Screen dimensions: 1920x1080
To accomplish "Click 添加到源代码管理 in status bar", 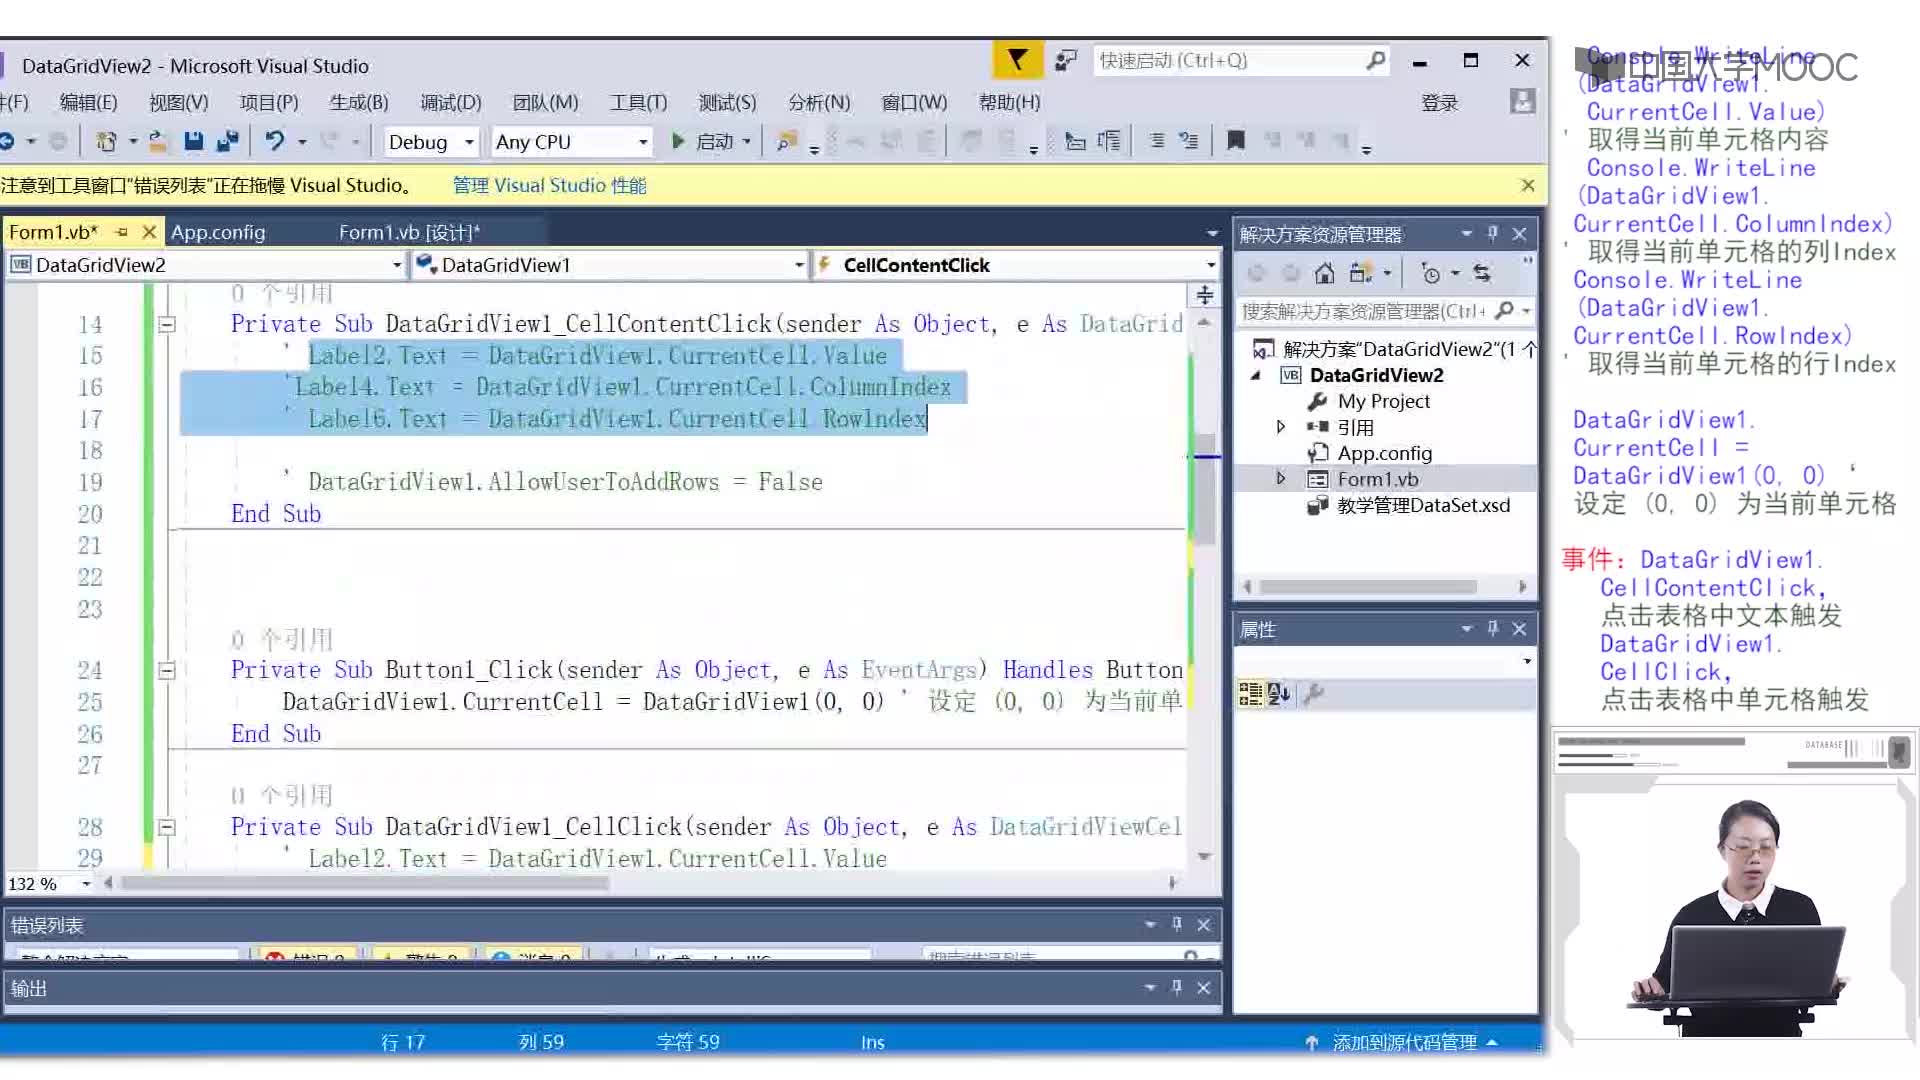I will pyautogui.click(x=1404, y=1042).
